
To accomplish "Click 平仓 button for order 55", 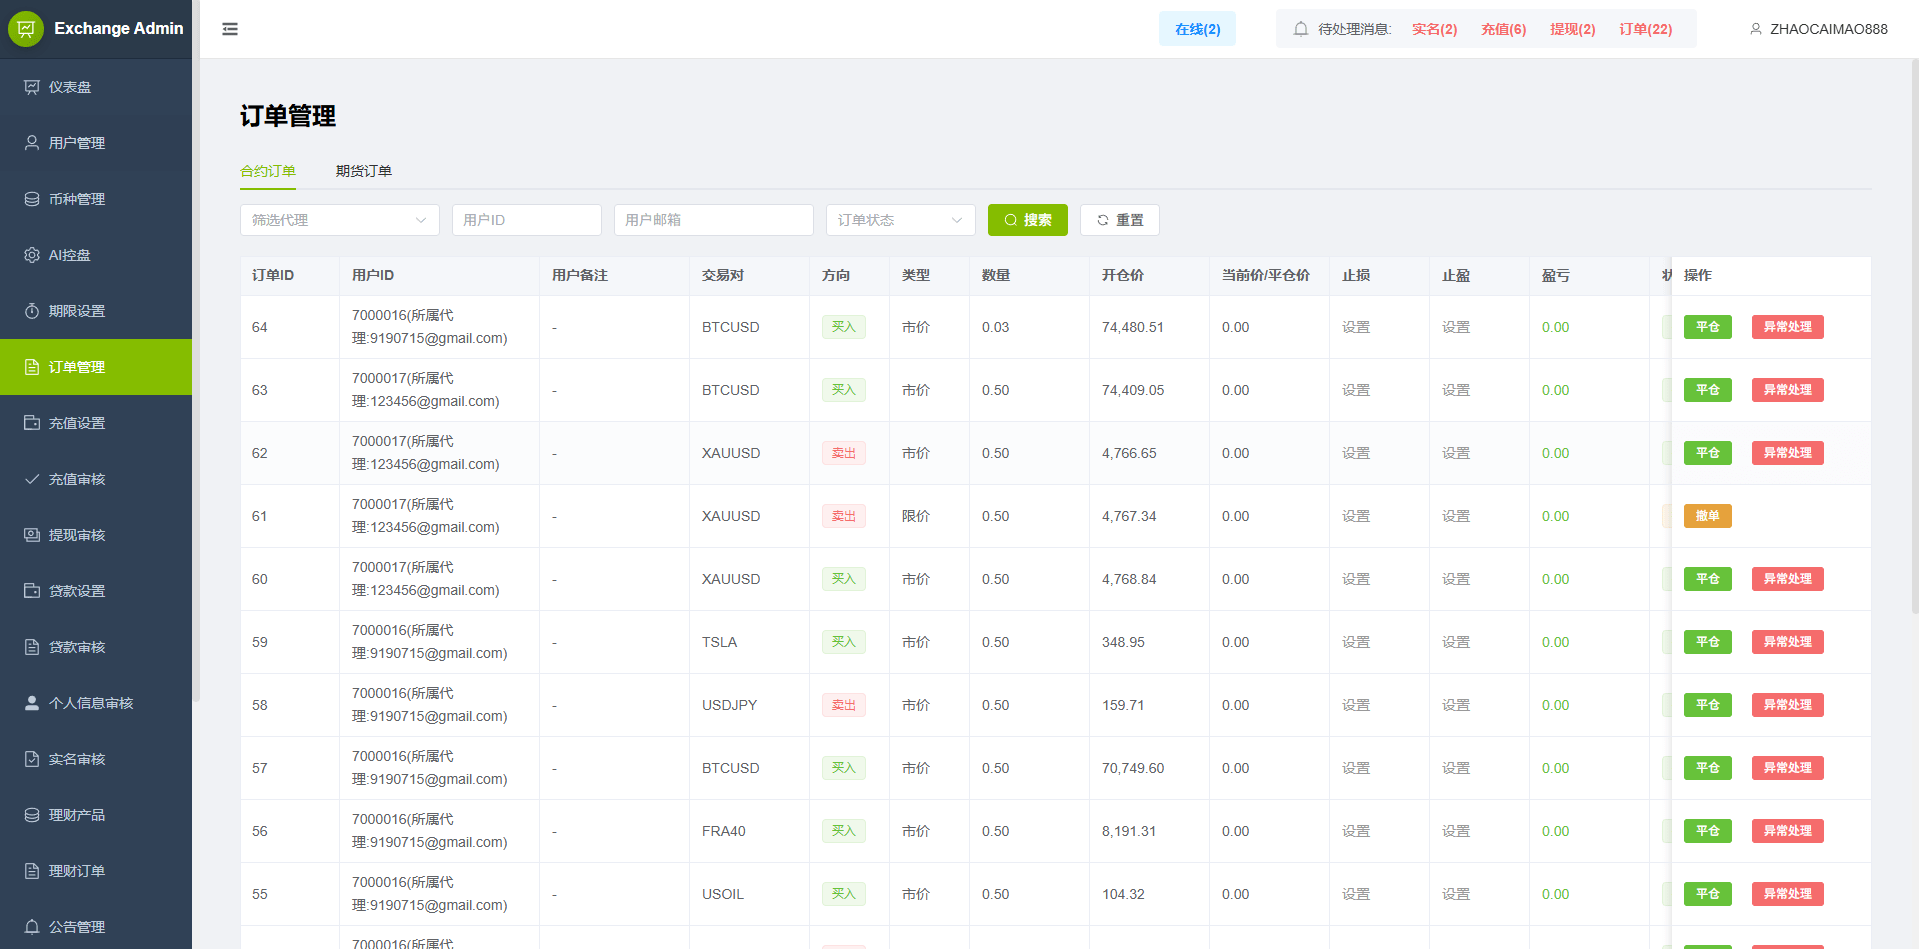I will (1708, 894).
